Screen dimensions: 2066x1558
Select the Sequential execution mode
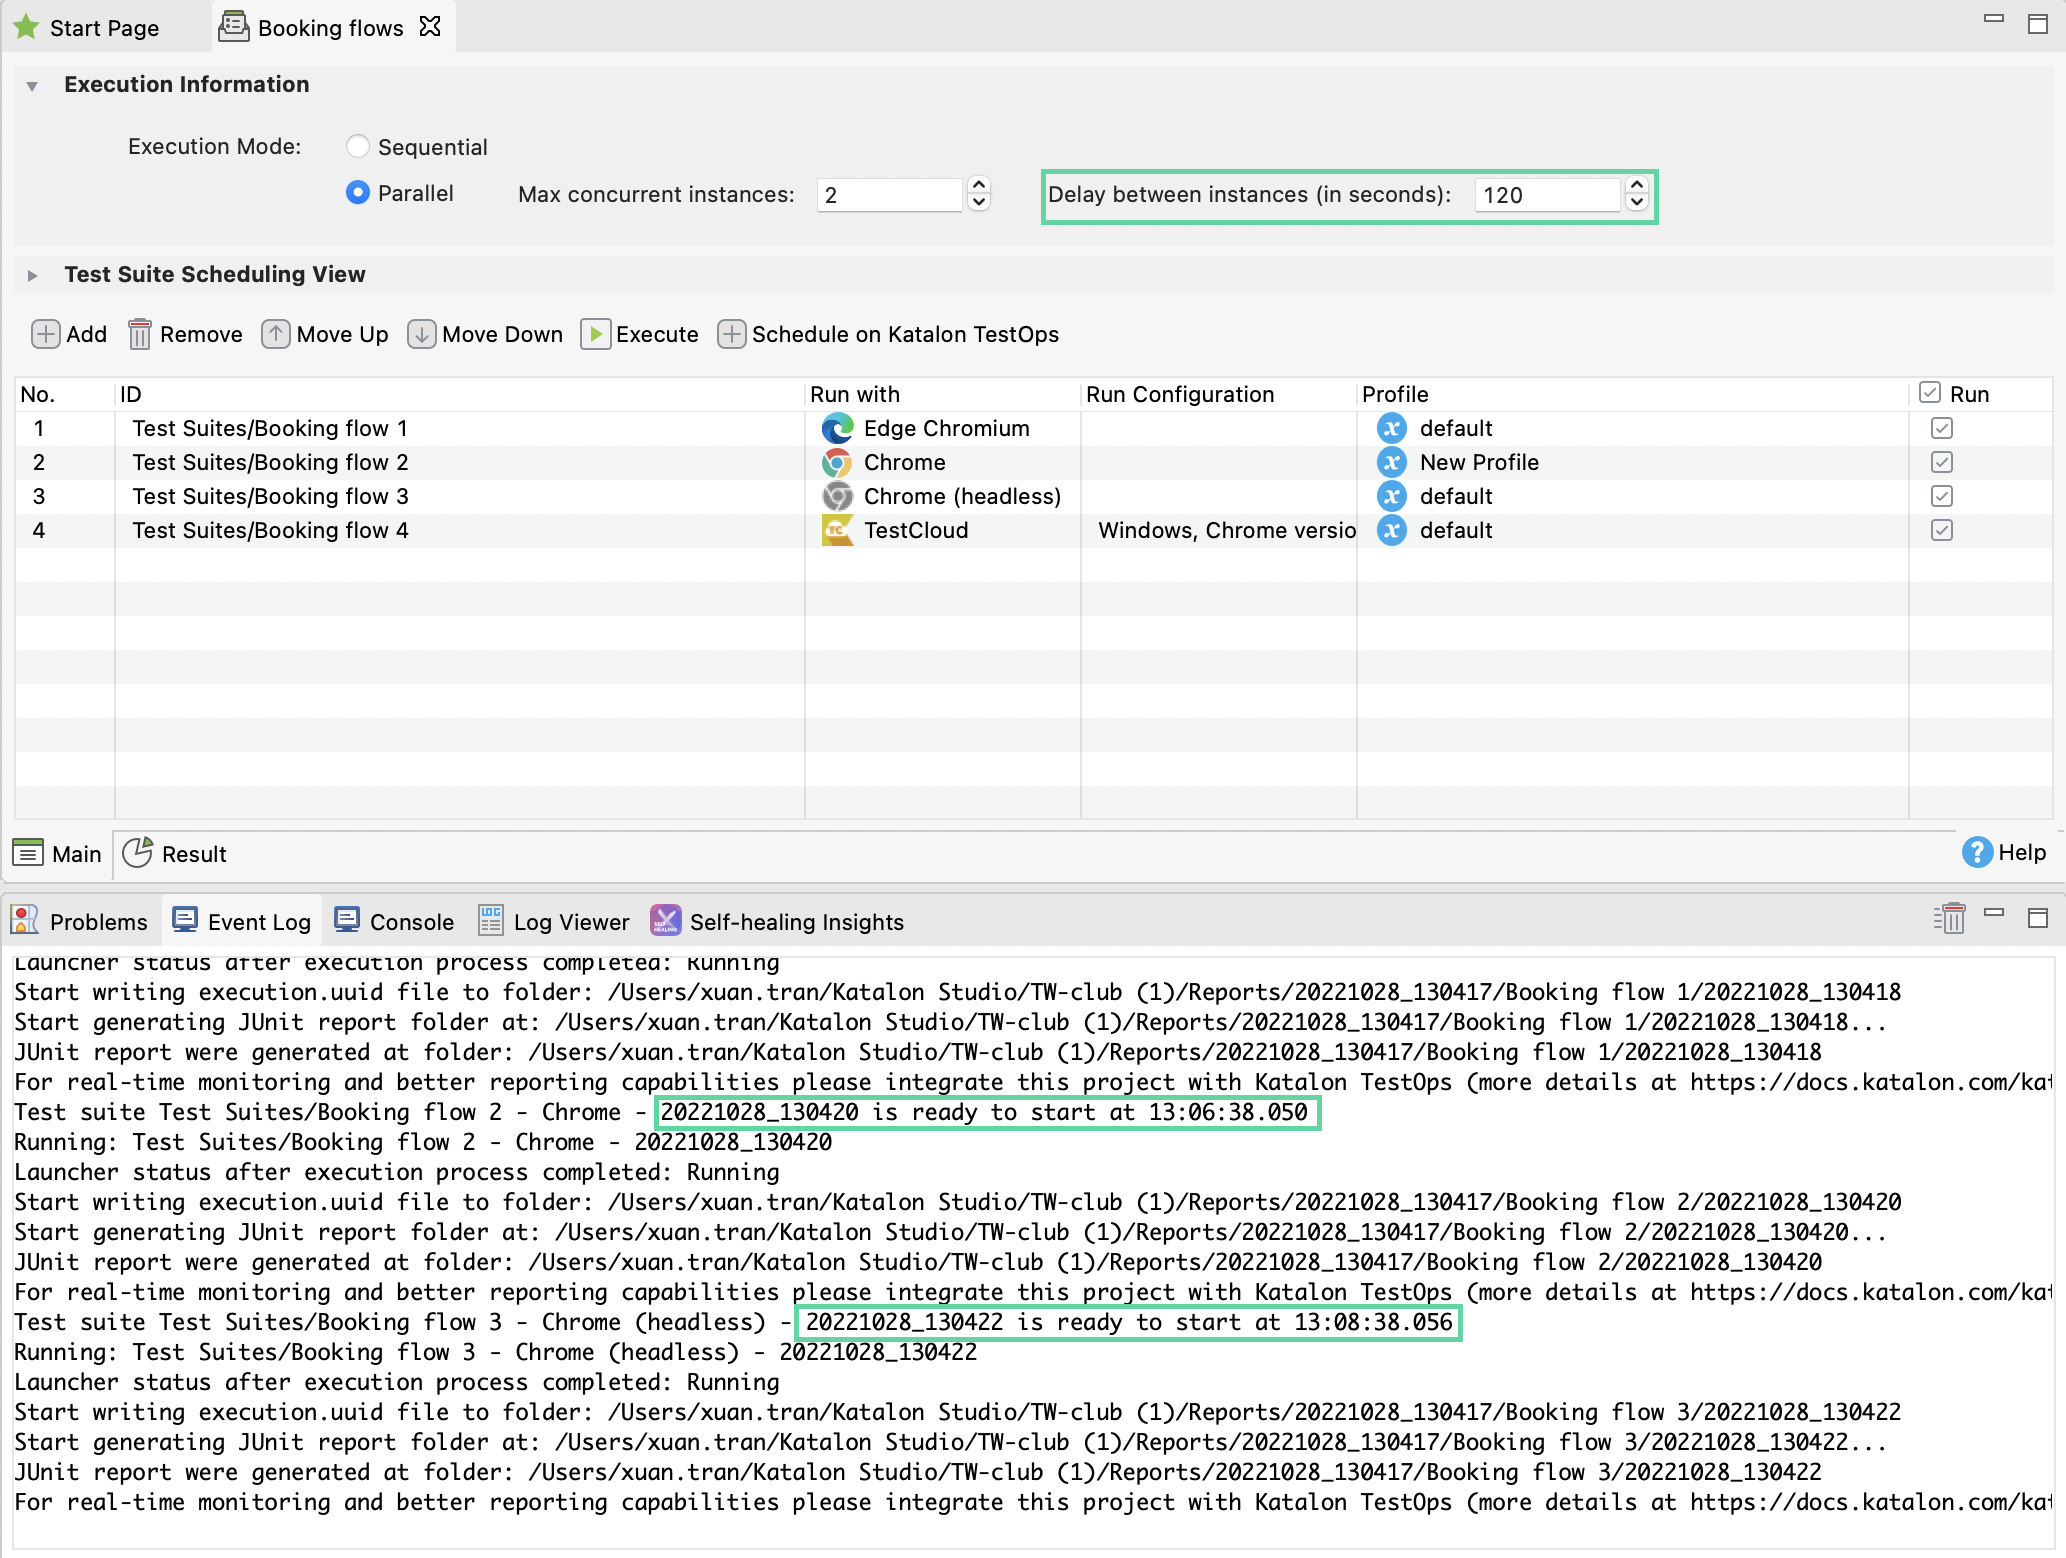(358, 146)
